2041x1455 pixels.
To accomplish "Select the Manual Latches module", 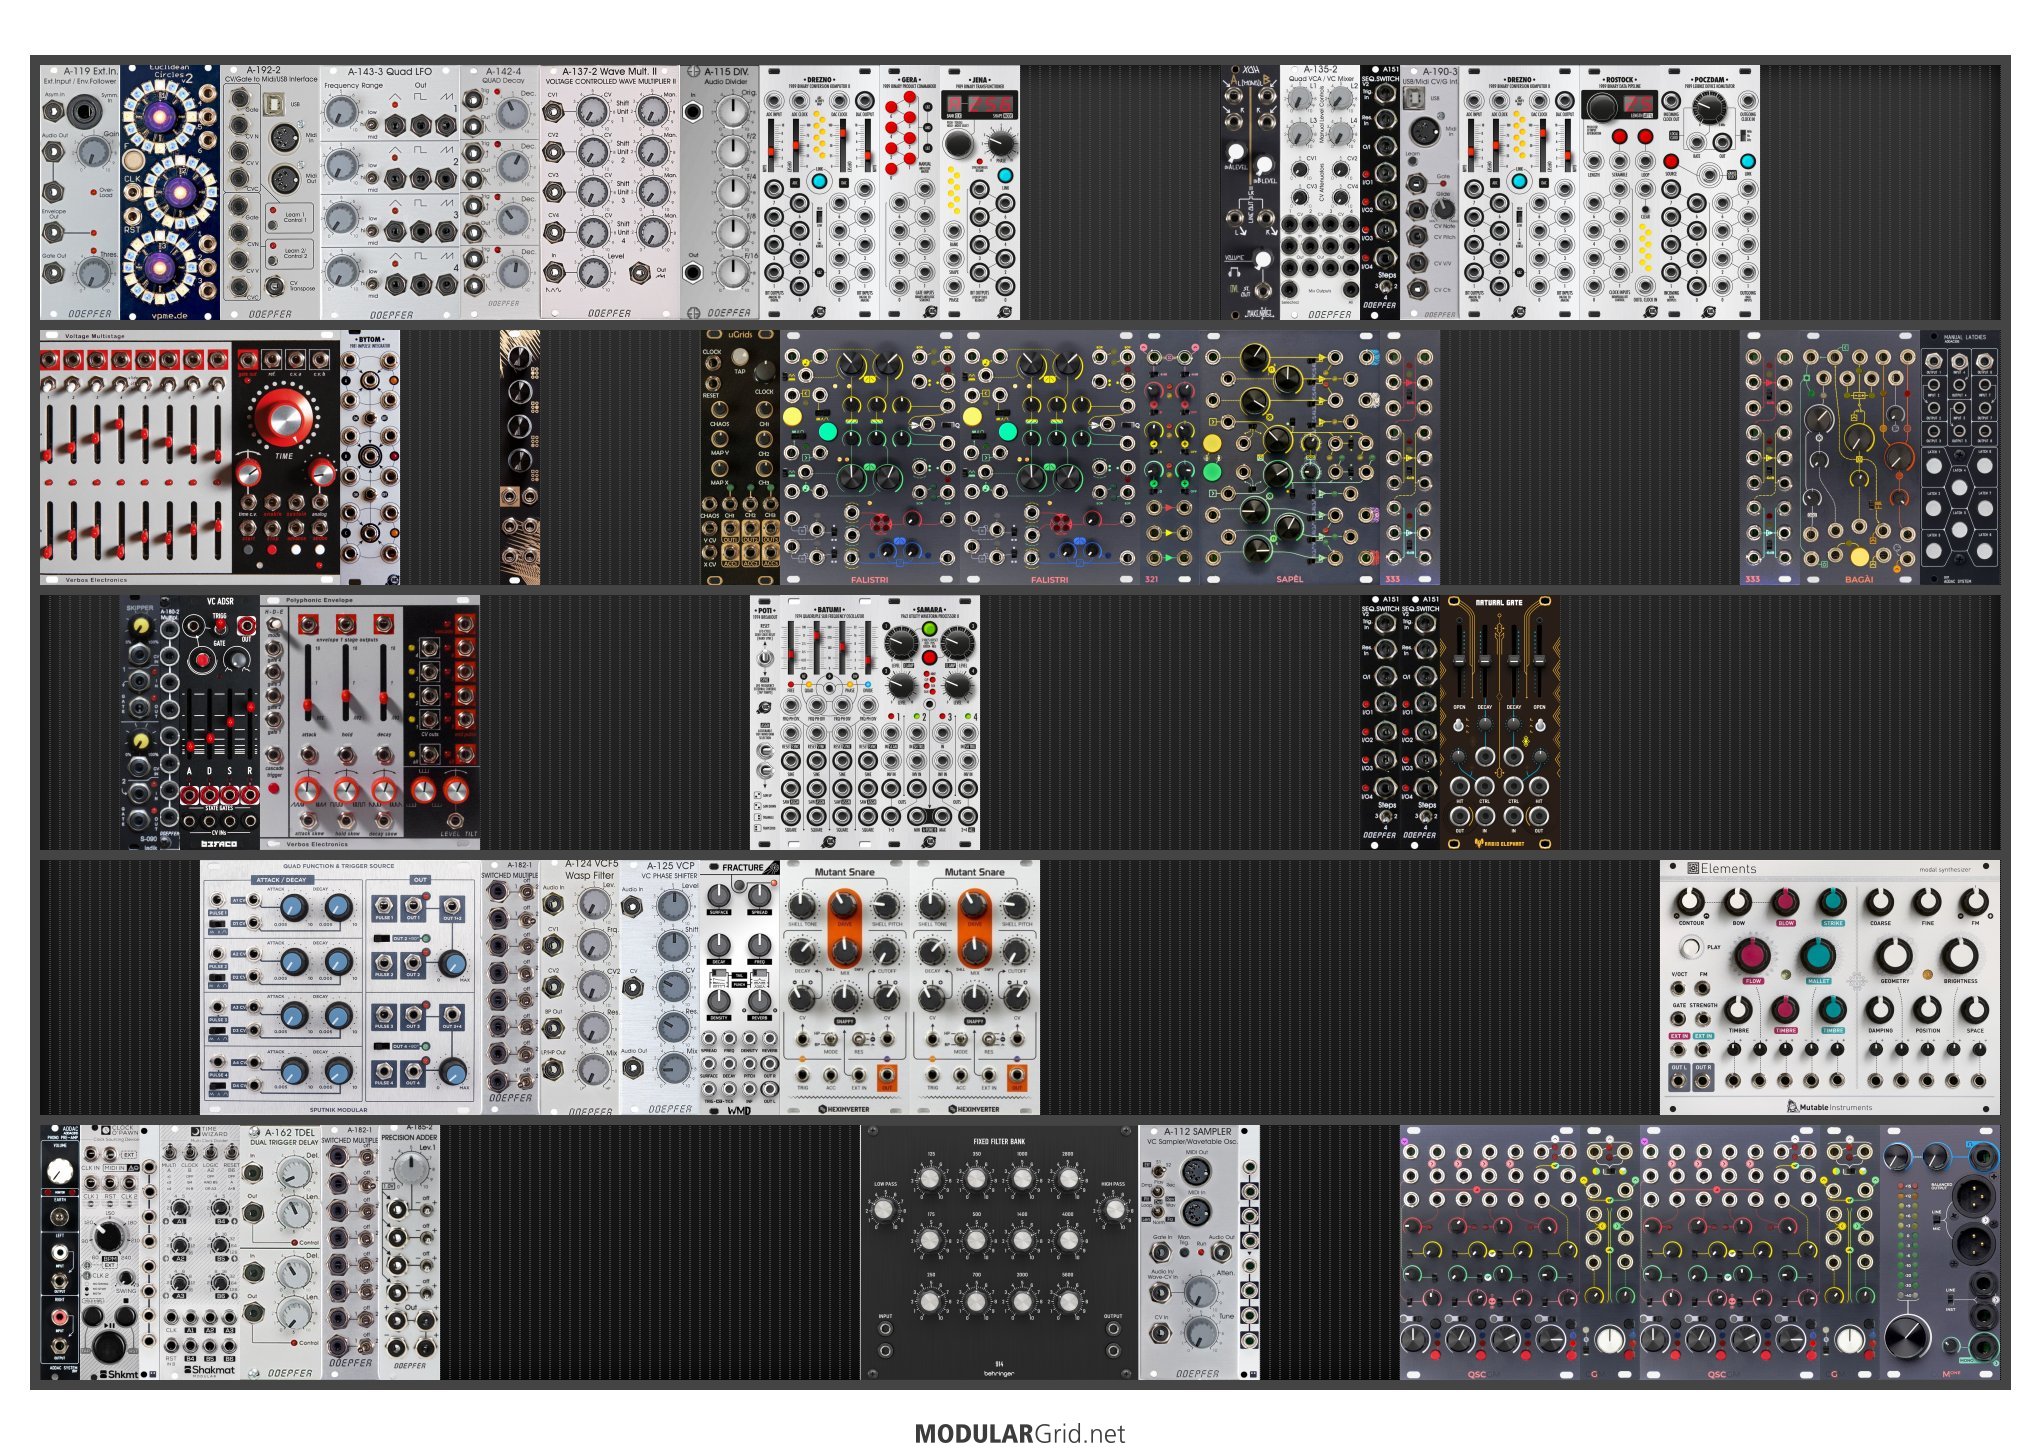I will 1960,458.
